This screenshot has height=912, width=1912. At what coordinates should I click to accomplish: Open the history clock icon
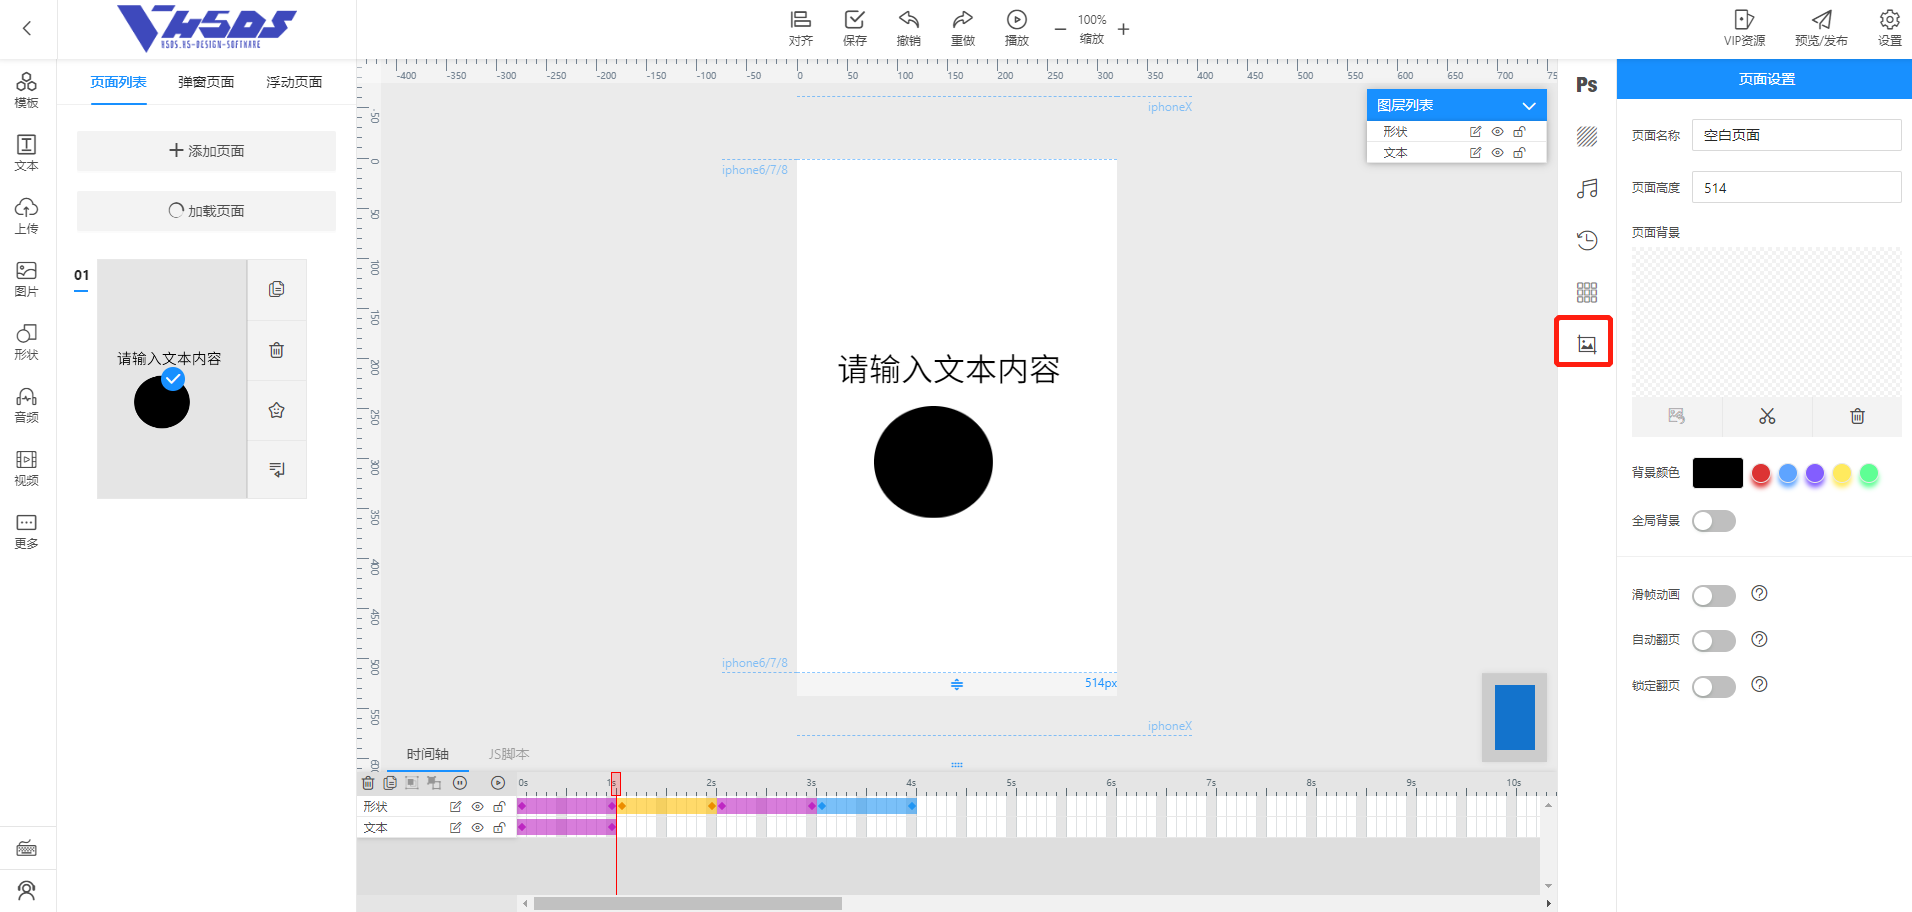click(x=1587, y=240)
